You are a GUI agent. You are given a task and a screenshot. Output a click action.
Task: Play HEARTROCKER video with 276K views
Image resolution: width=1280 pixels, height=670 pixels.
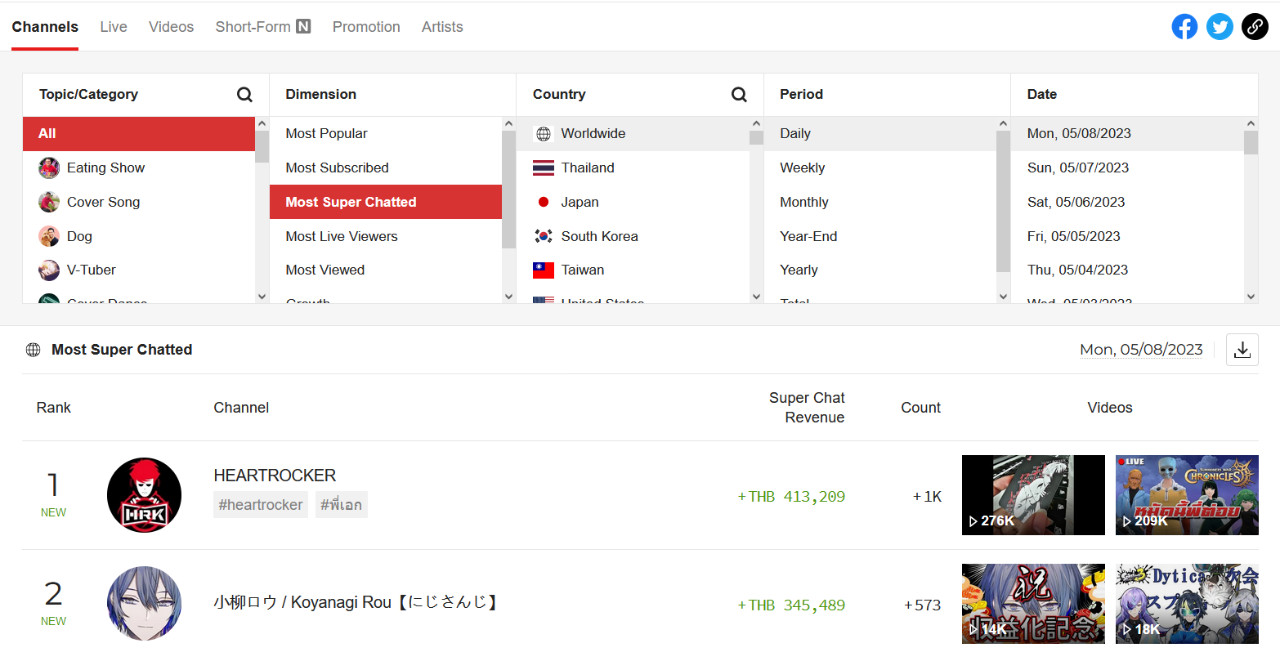tap(1033, 495)
